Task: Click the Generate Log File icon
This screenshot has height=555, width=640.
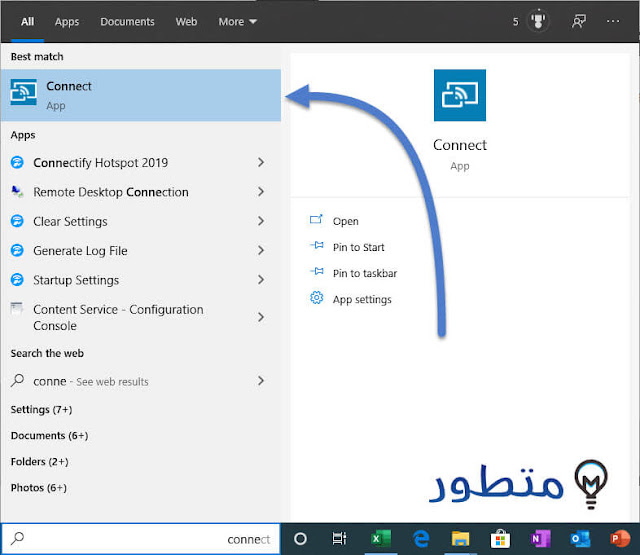Action: tap(17, 251)
